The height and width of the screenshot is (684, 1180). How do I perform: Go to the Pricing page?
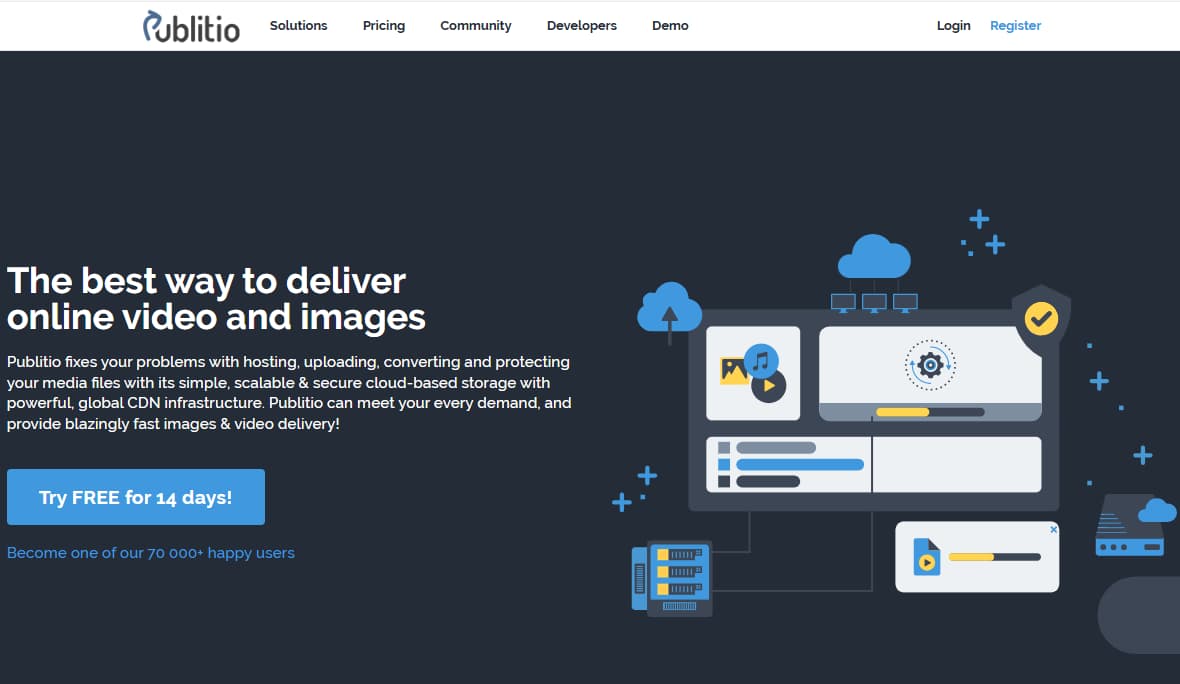(384, 26)
